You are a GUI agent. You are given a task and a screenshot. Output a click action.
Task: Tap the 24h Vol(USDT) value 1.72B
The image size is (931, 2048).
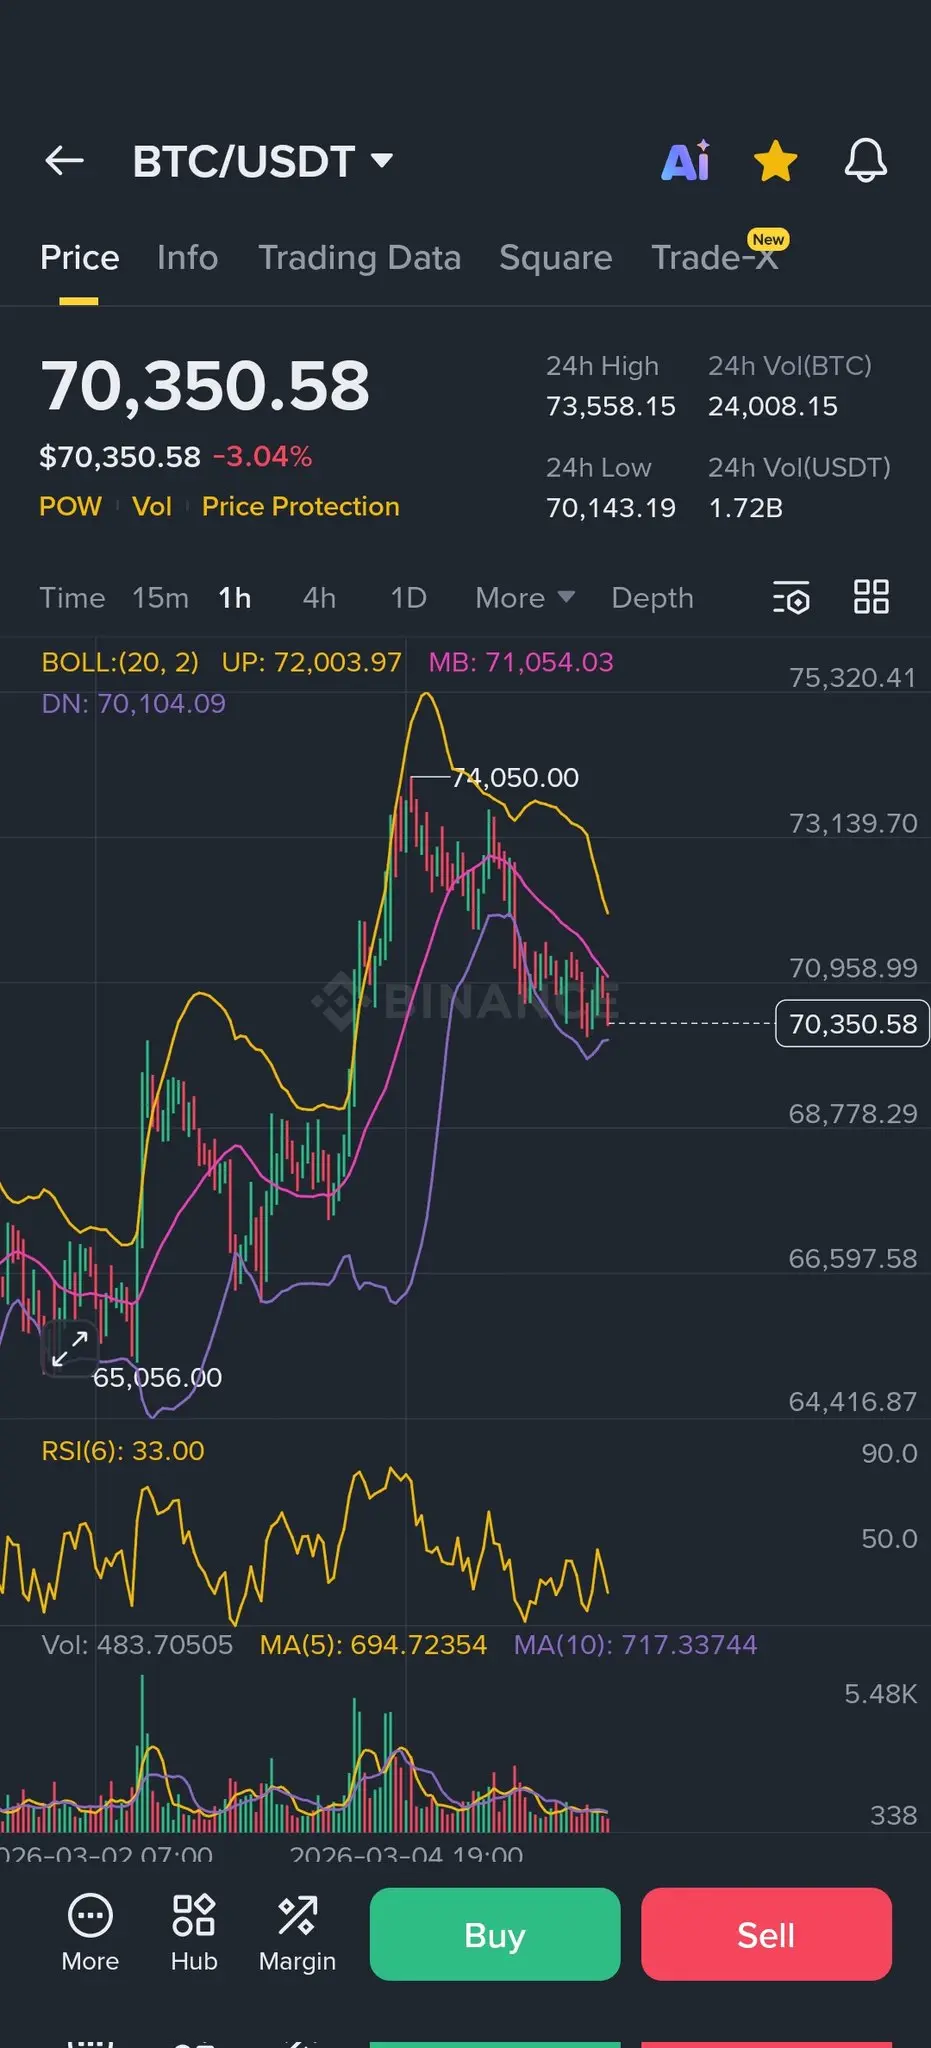point(746,508)
